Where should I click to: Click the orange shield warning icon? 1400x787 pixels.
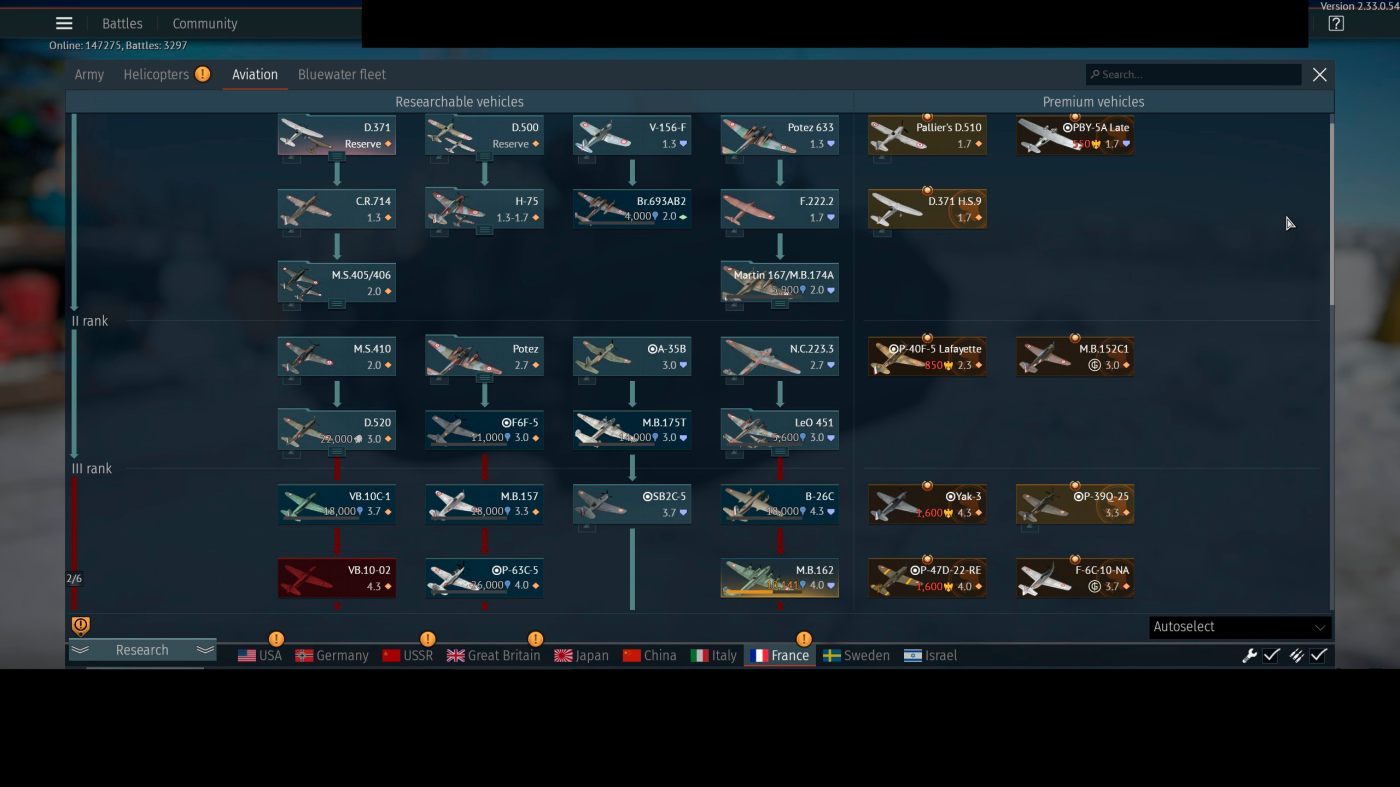81,626
